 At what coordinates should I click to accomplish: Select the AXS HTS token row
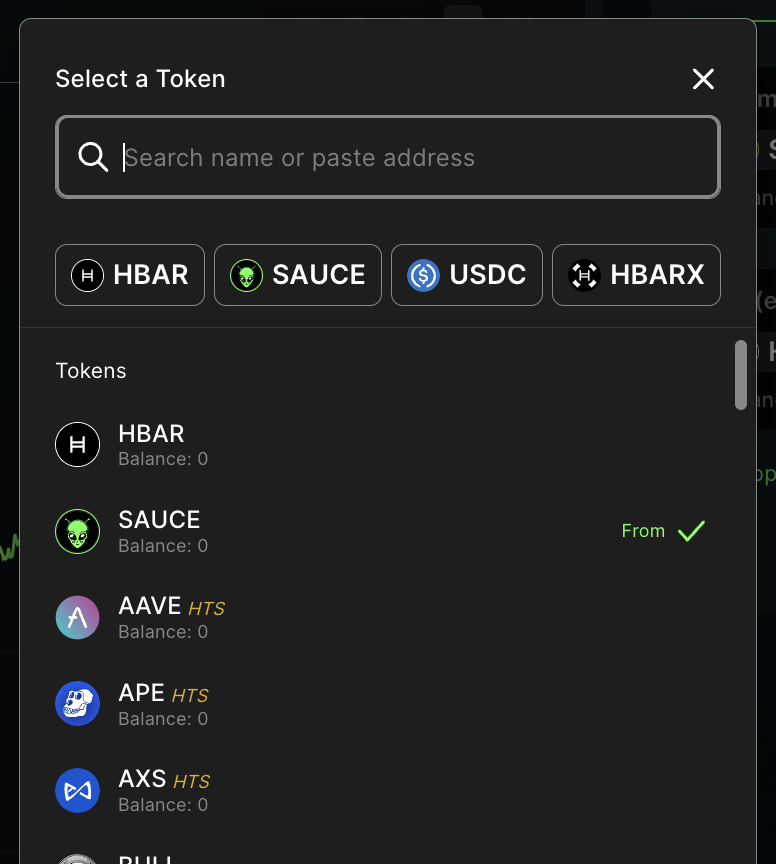click(380, 791)
